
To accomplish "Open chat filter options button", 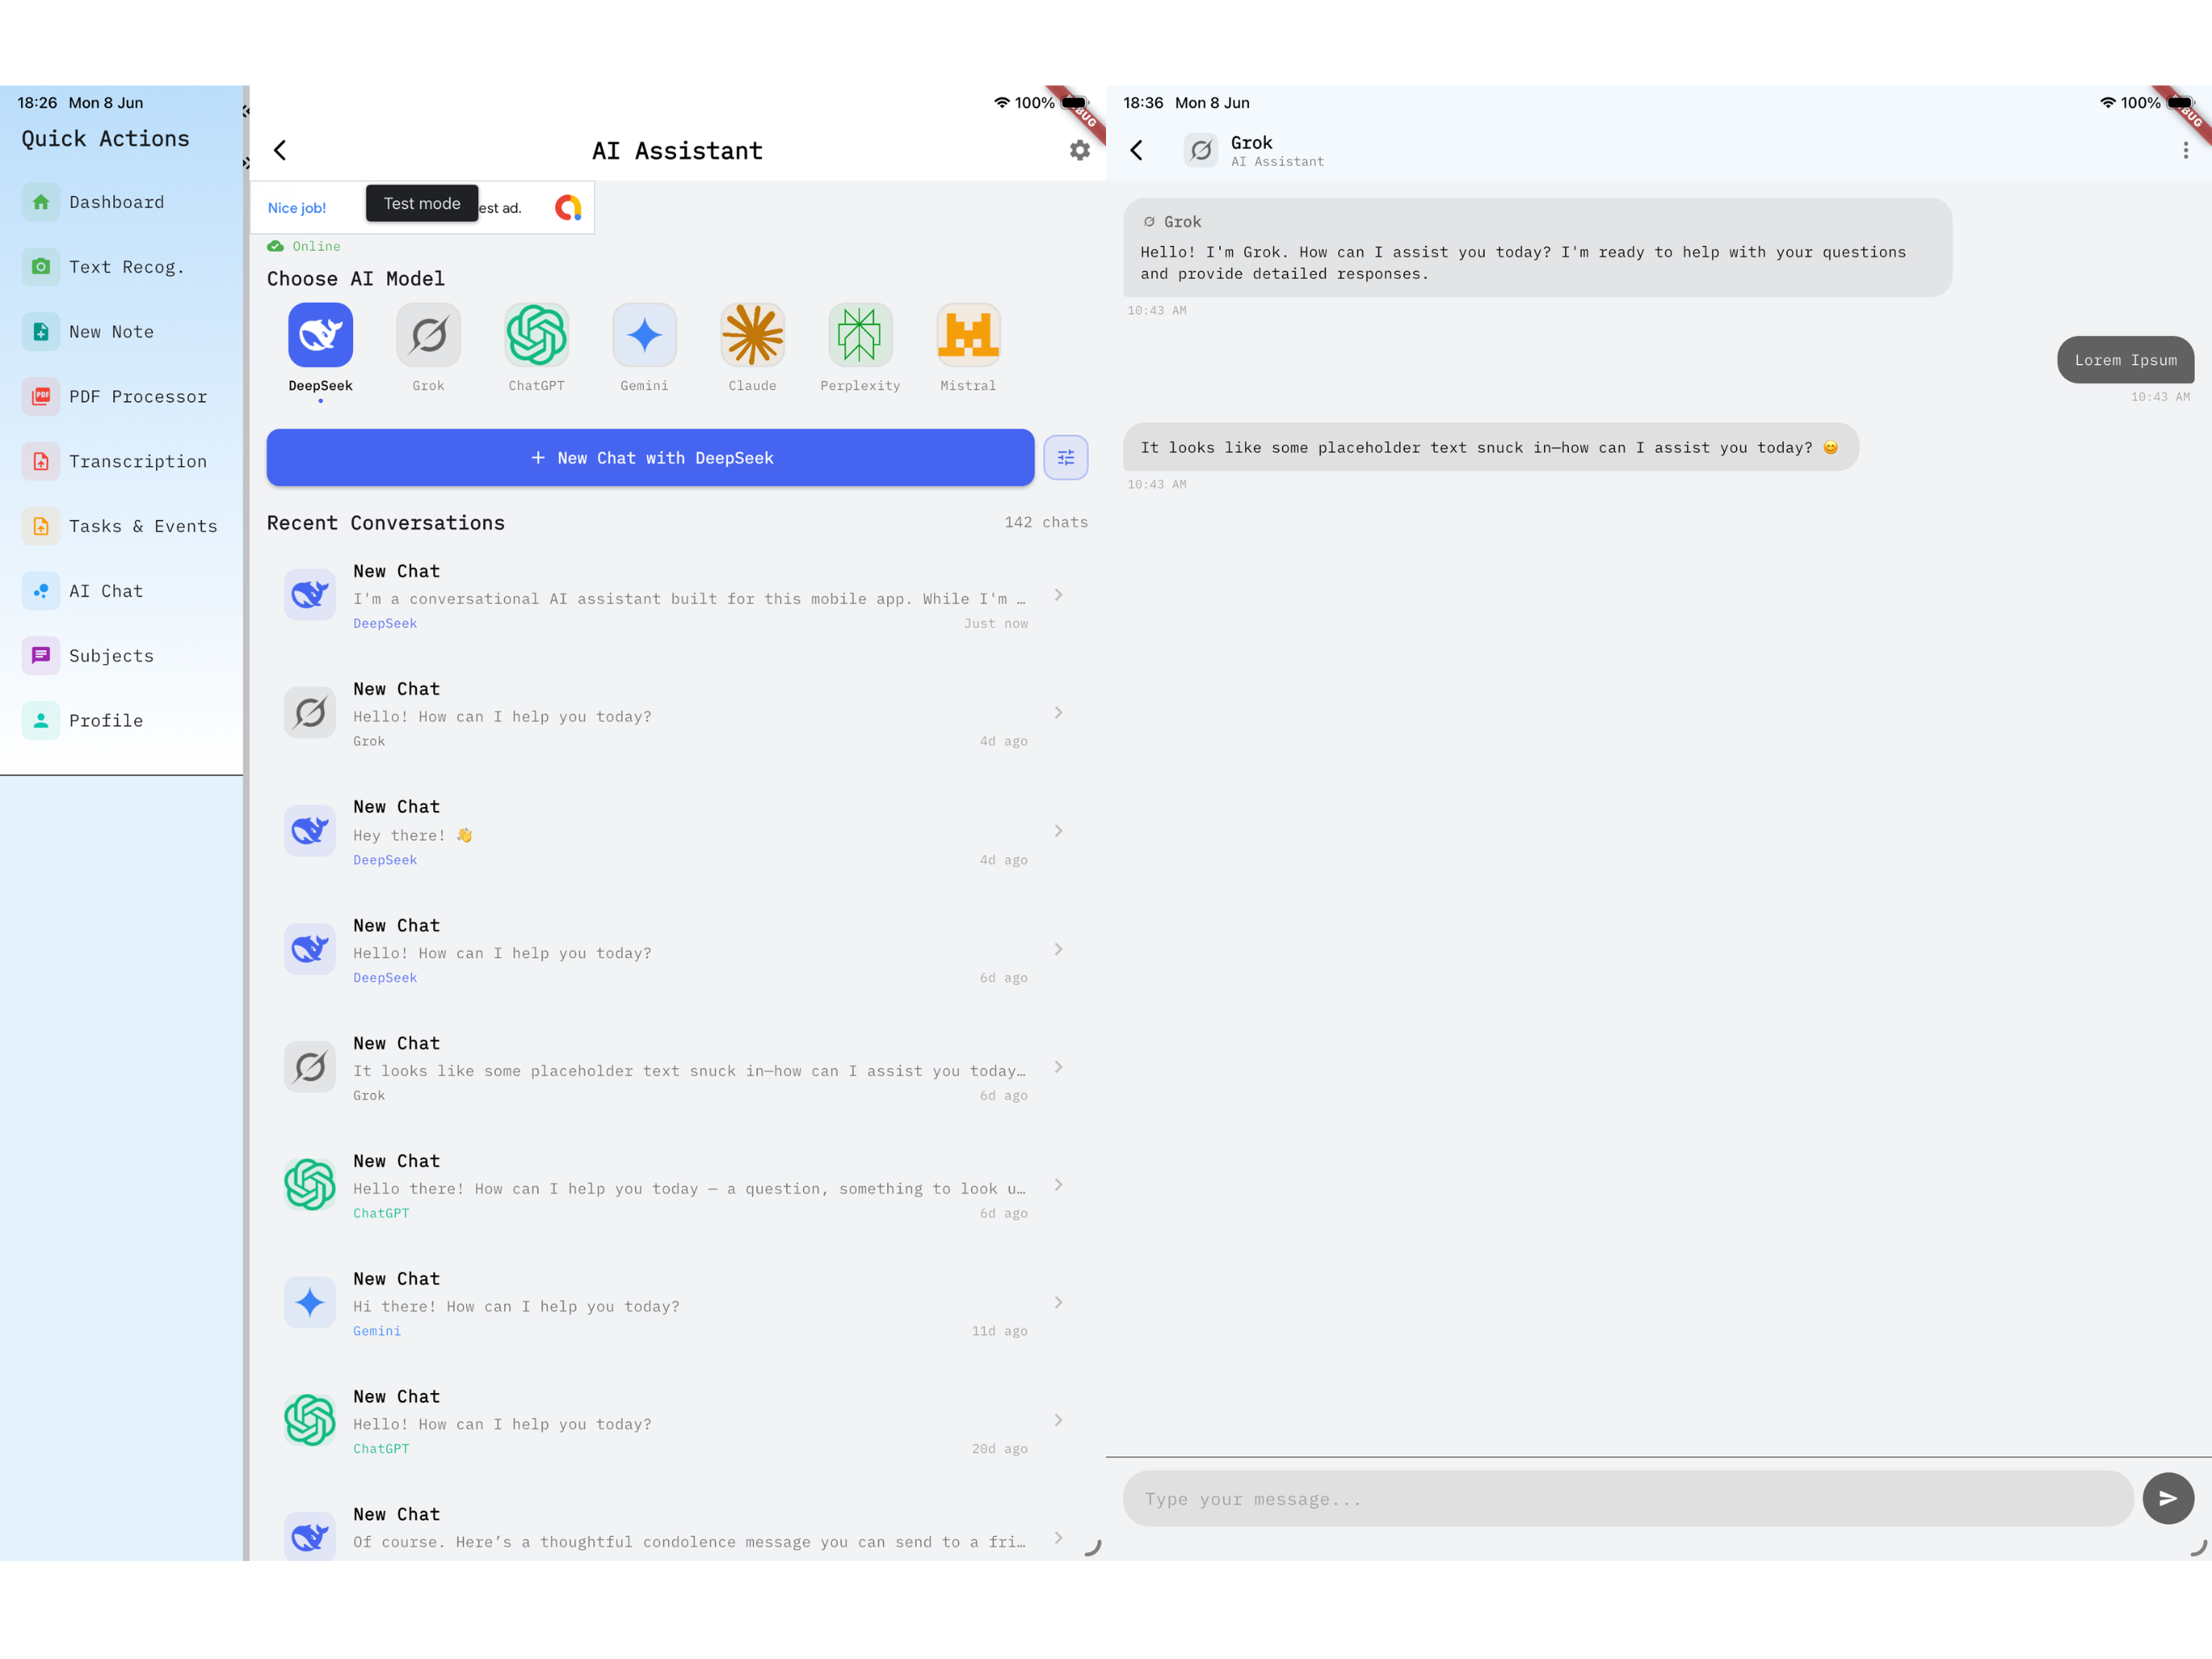I will [x=1066, y=458].
